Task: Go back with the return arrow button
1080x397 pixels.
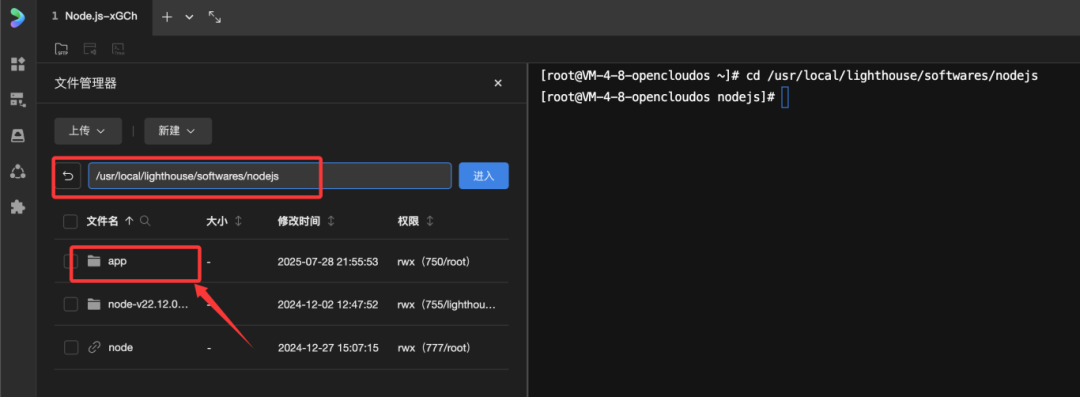Action: click(x=68, y=176)
